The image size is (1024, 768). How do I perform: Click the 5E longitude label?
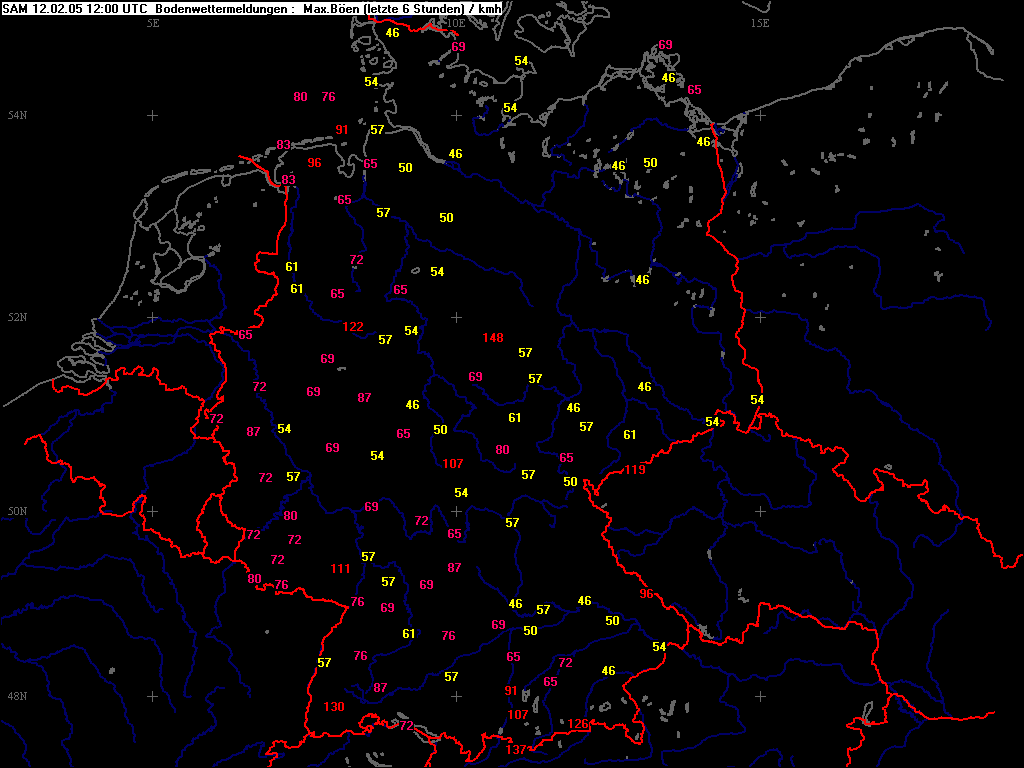[153, 23]
